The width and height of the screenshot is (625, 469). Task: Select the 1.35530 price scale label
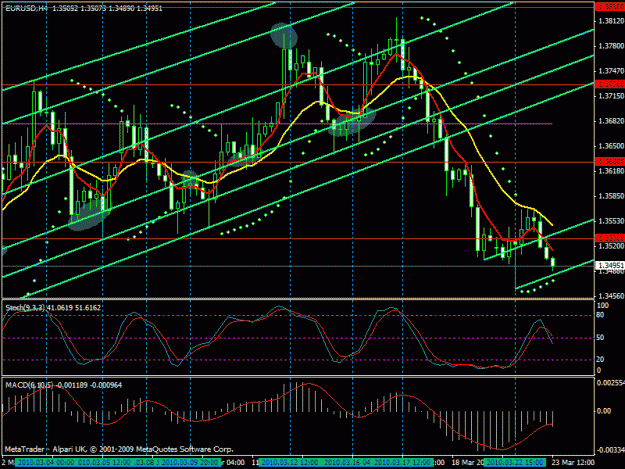(x=609, y=221)
